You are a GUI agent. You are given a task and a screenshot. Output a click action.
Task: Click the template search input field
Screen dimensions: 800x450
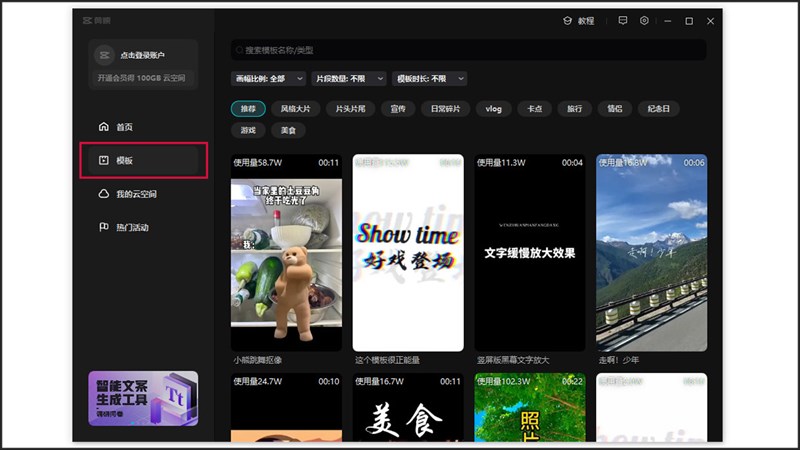(470, 50)
